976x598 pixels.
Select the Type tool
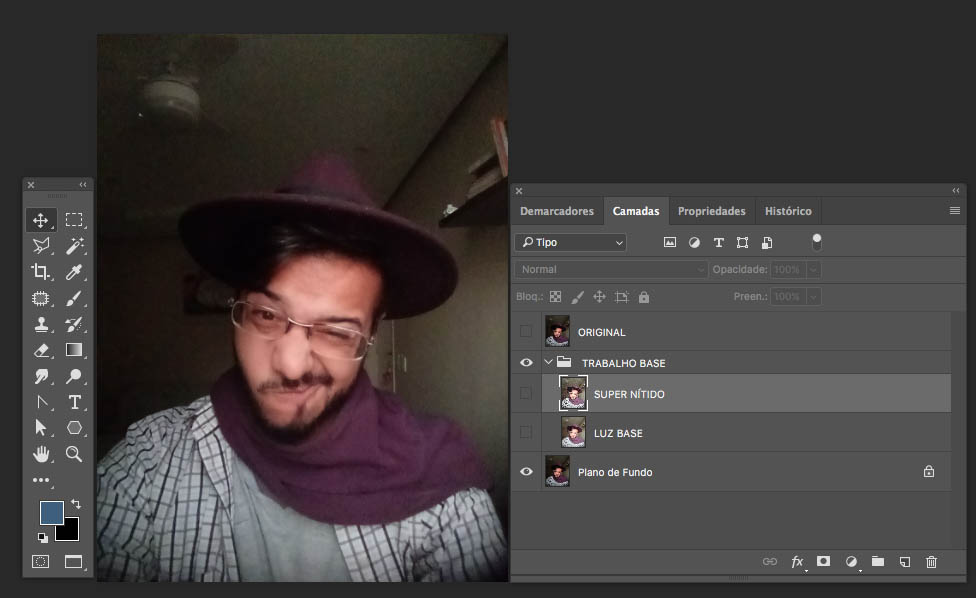click(74, 401)
